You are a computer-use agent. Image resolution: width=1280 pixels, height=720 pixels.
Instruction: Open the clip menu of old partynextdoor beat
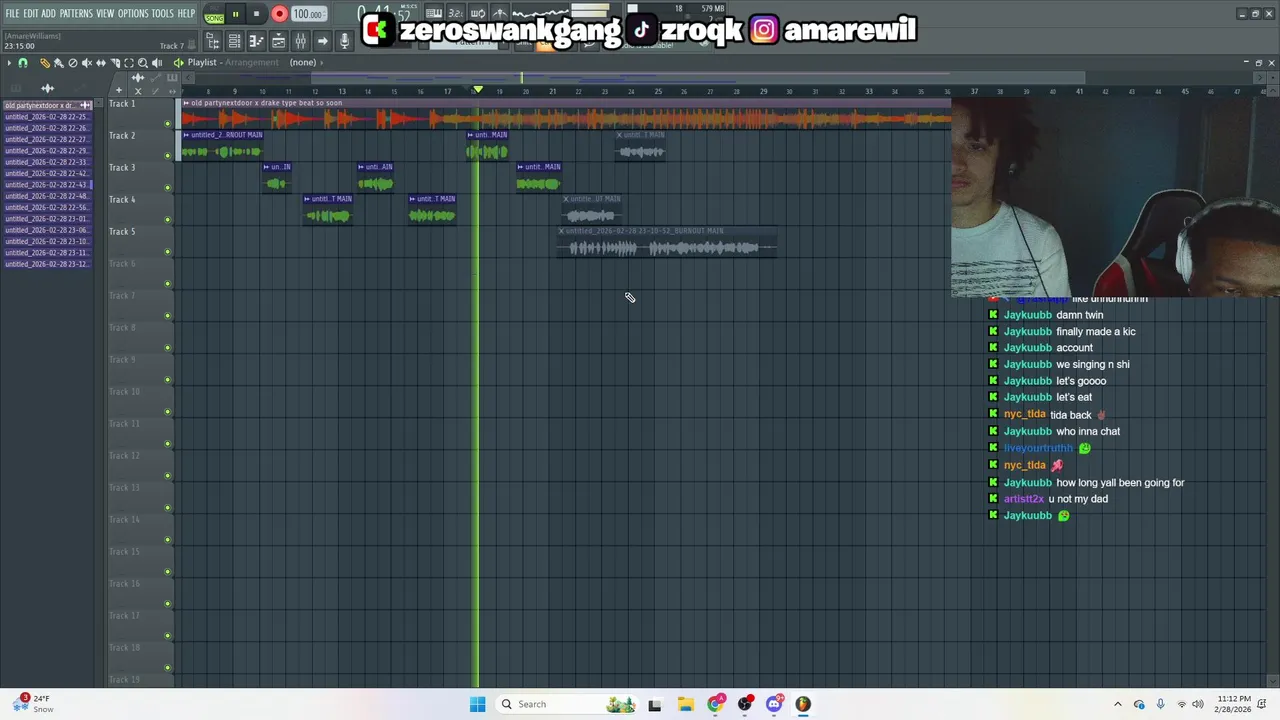tap(186, 103)
